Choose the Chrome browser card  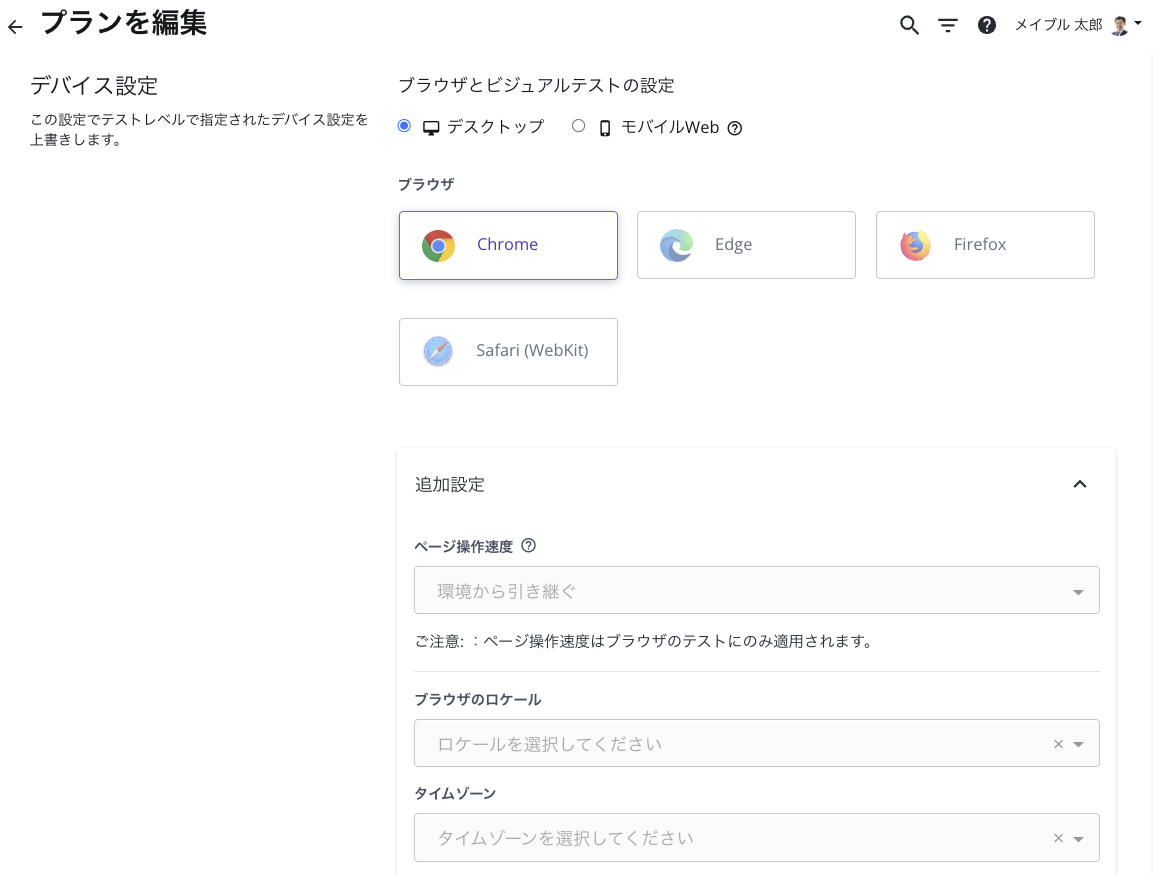(508, 245)
